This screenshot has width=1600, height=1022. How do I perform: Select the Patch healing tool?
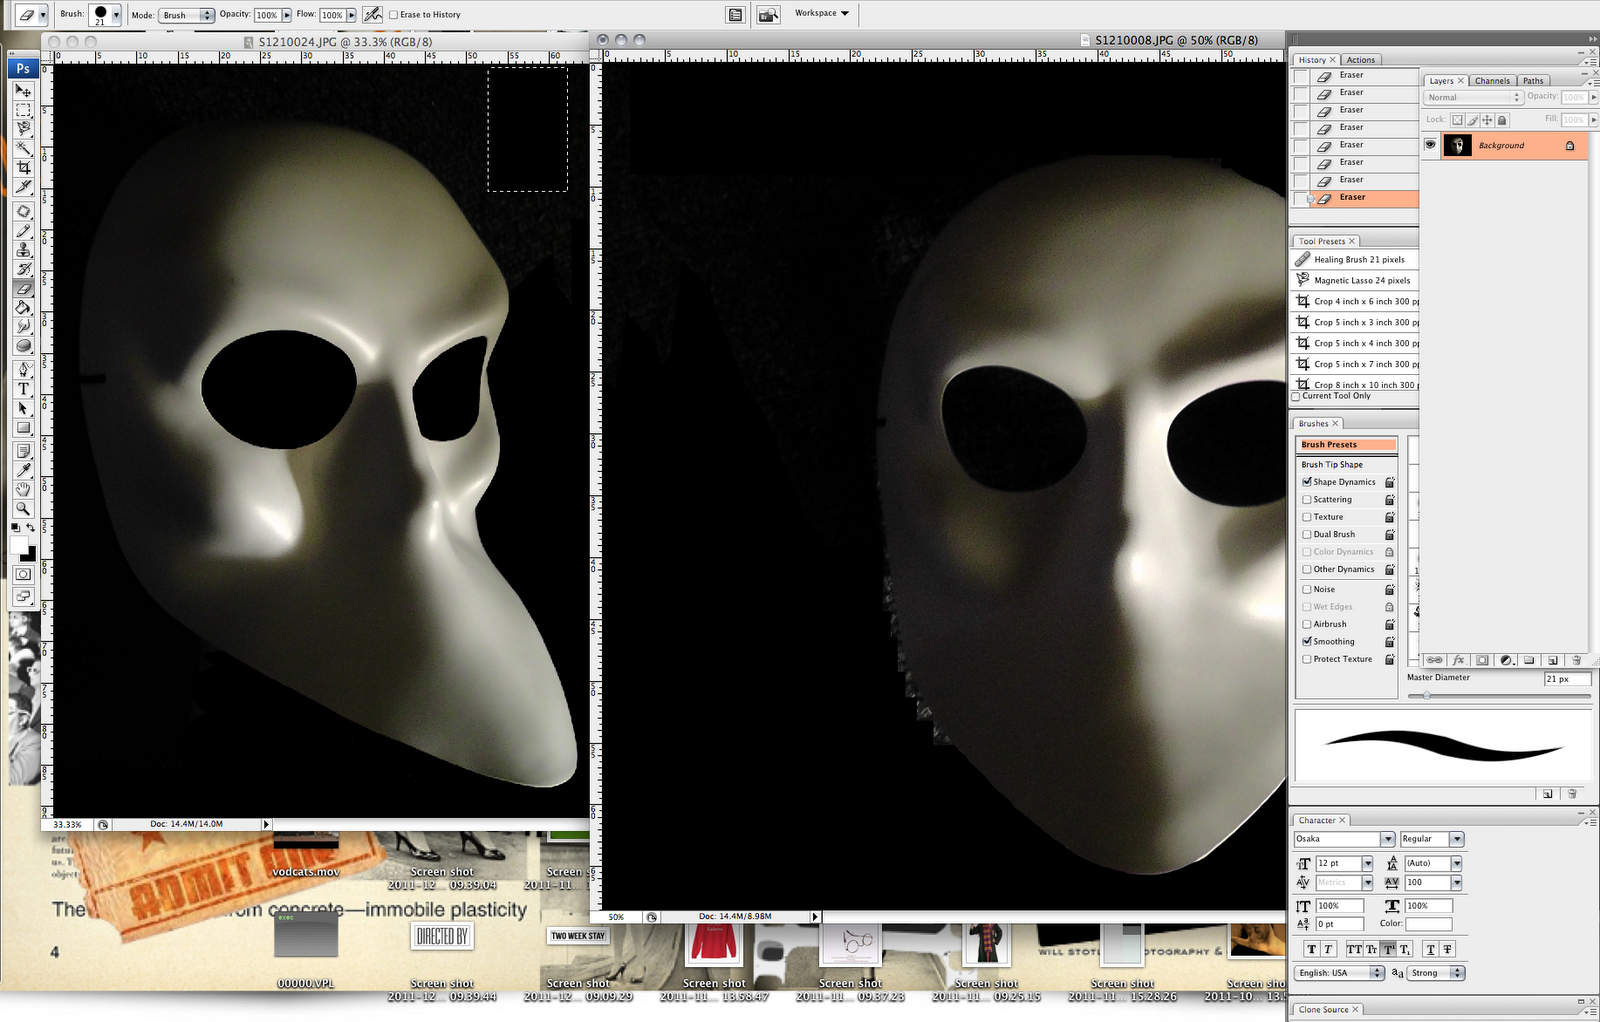point(23,212)
